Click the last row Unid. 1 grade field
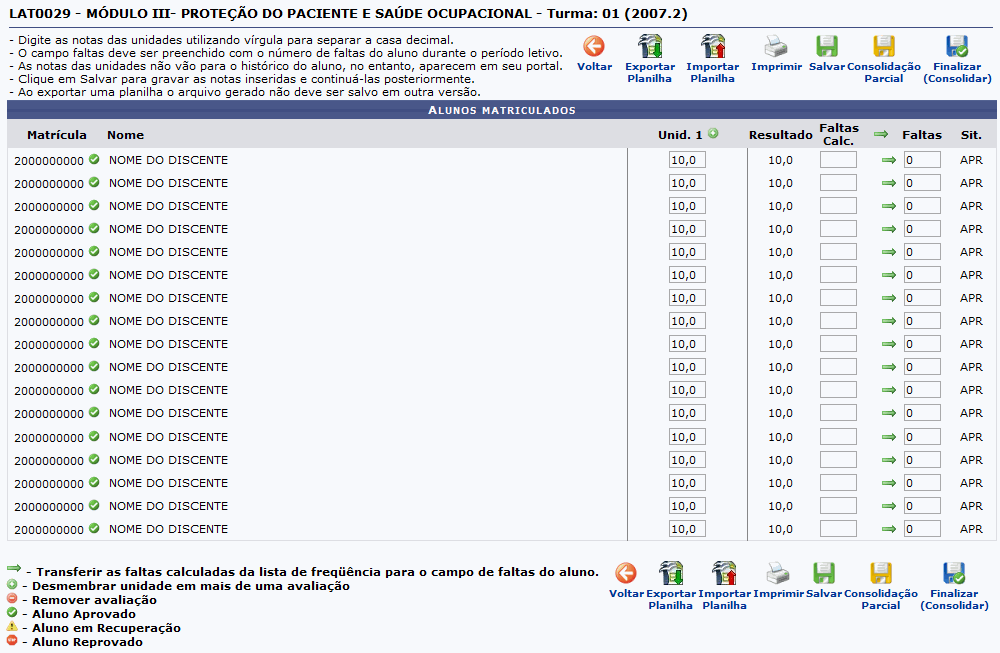 687,529
